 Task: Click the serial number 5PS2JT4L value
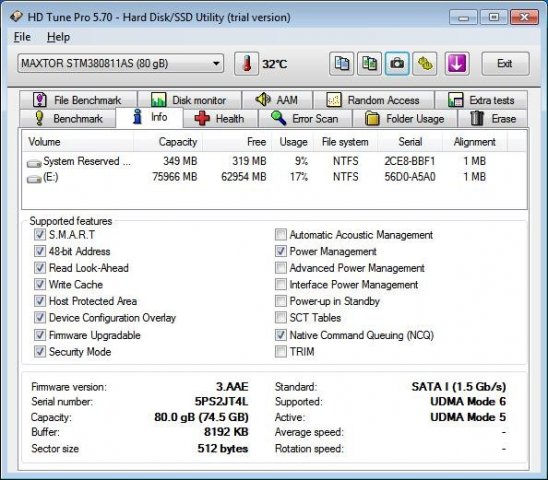[221, 402]
